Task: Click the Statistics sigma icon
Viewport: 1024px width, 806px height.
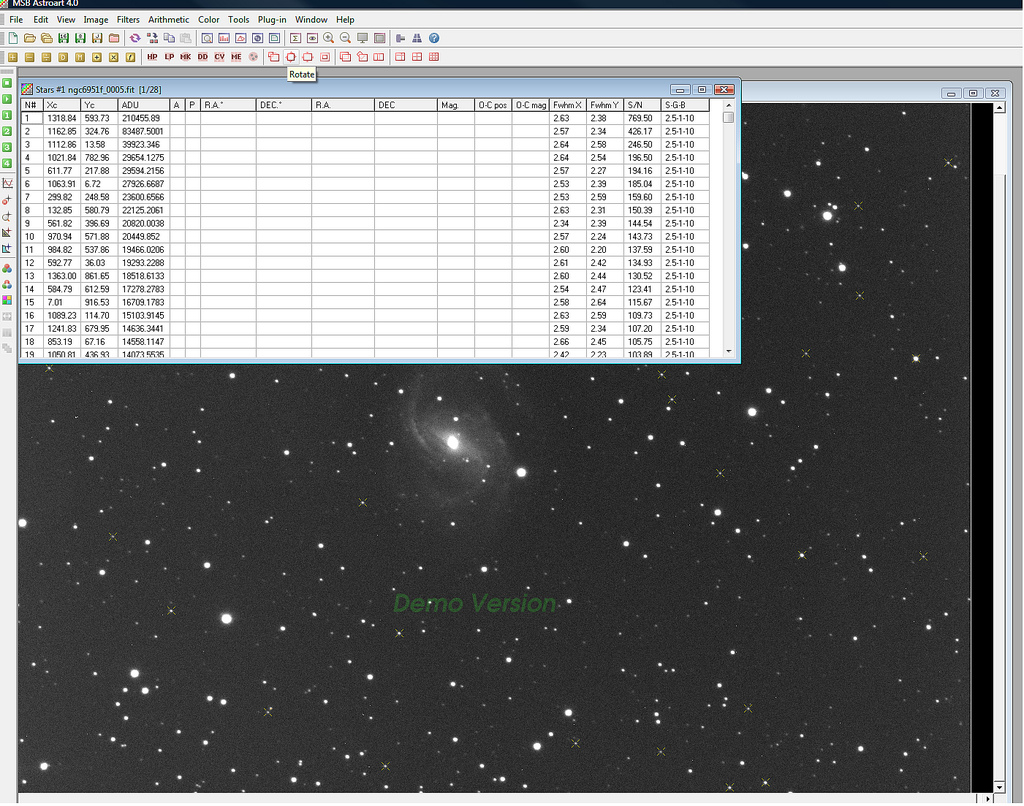Action: click(x=295, y=39)
